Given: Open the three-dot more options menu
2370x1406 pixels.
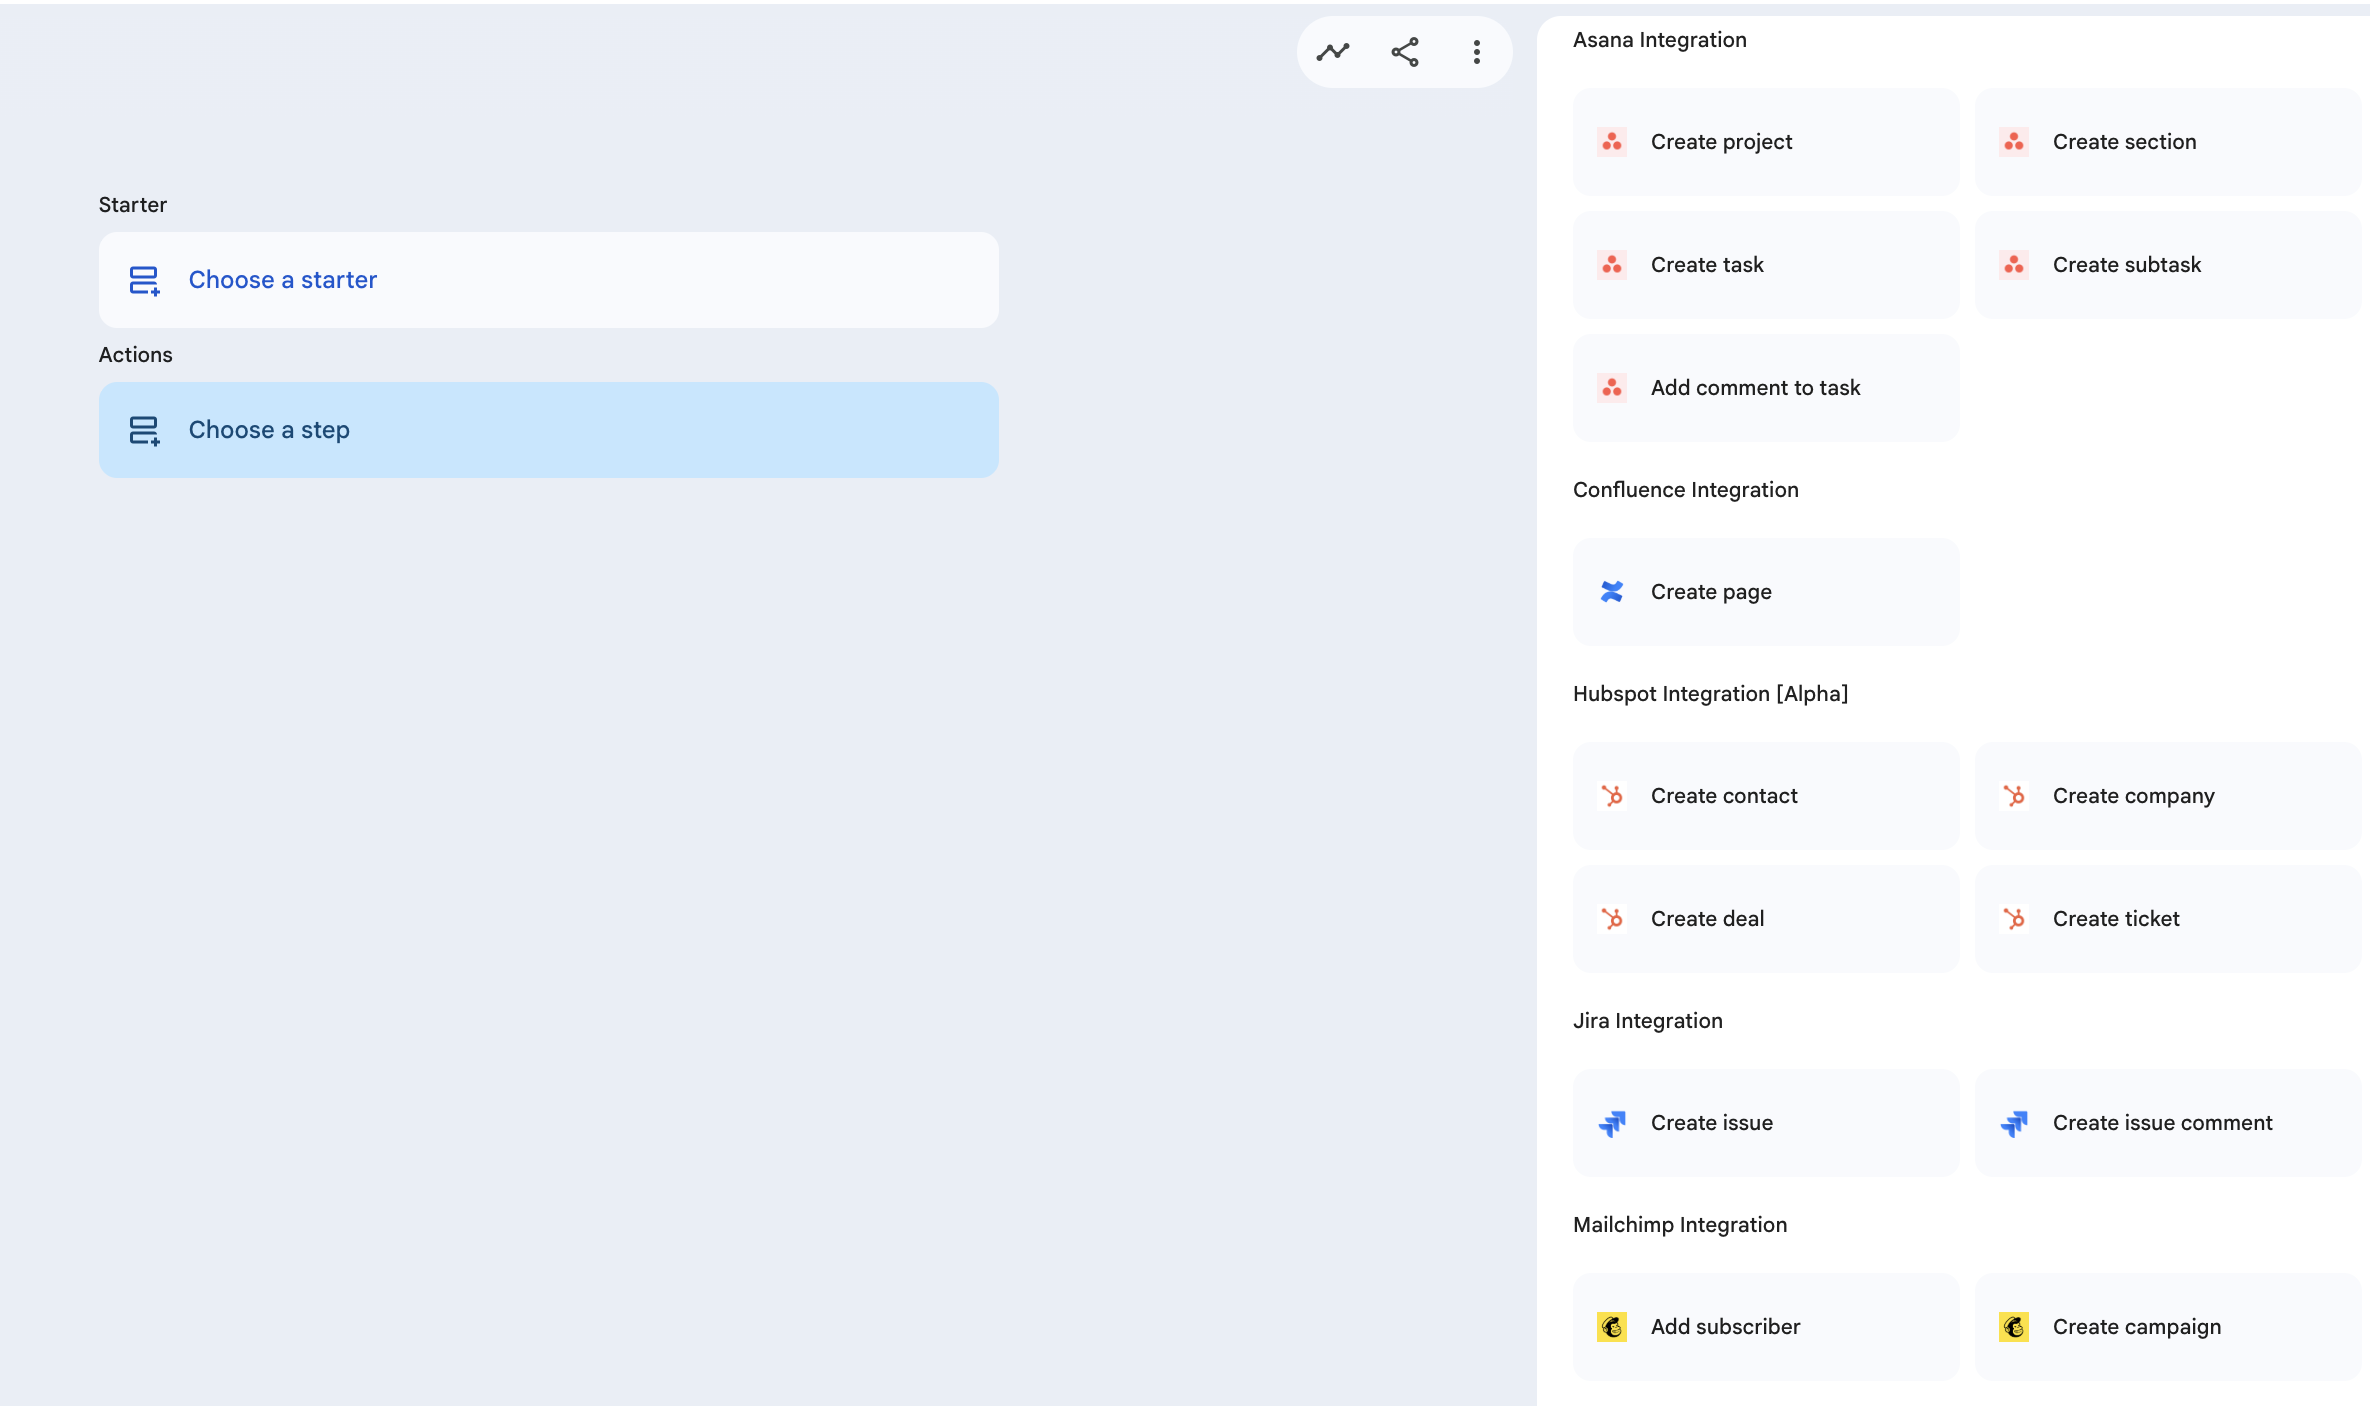Looking at the screenshot, I should [1477, 52].
